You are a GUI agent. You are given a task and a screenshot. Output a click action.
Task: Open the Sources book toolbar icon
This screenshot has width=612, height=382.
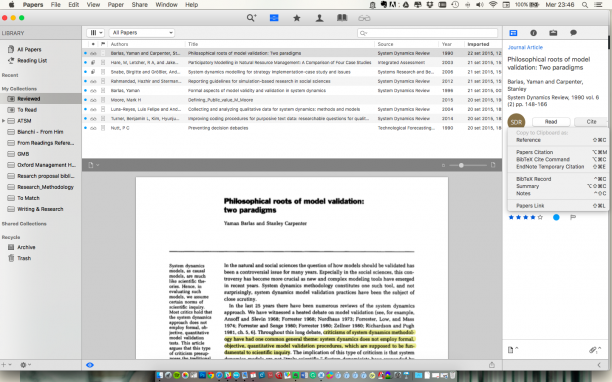click(342, 18)
